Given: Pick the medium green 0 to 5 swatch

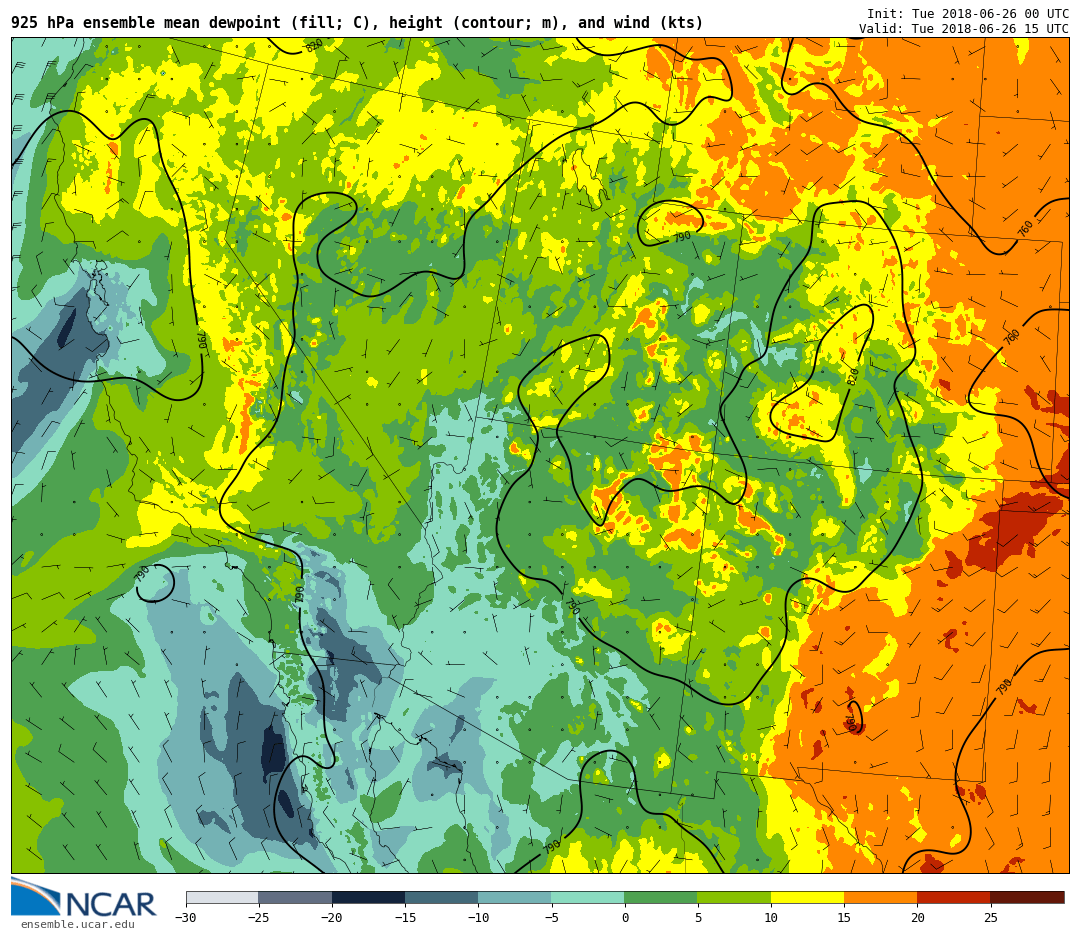Looking at the screenshot, I should [661, 897].
